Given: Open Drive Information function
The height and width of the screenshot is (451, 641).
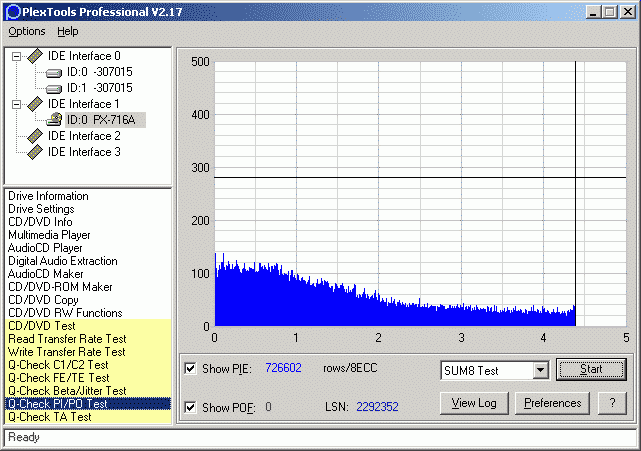Looking at the screenshot, I should click(48, 196).
